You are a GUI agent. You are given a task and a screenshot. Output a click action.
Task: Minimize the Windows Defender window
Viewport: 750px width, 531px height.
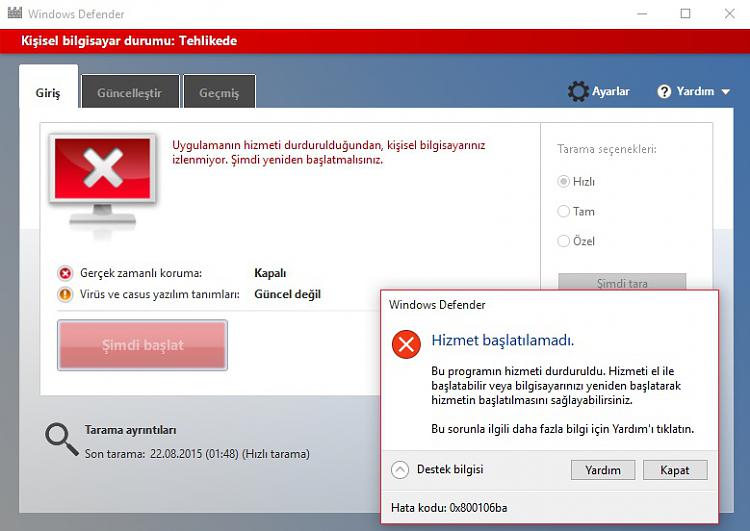click(x=642, y=13)
